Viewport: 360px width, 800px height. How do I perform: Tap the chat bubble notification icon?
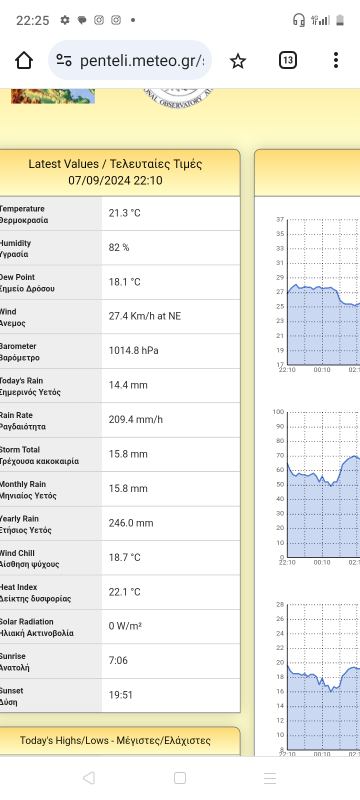pos(82,20)
